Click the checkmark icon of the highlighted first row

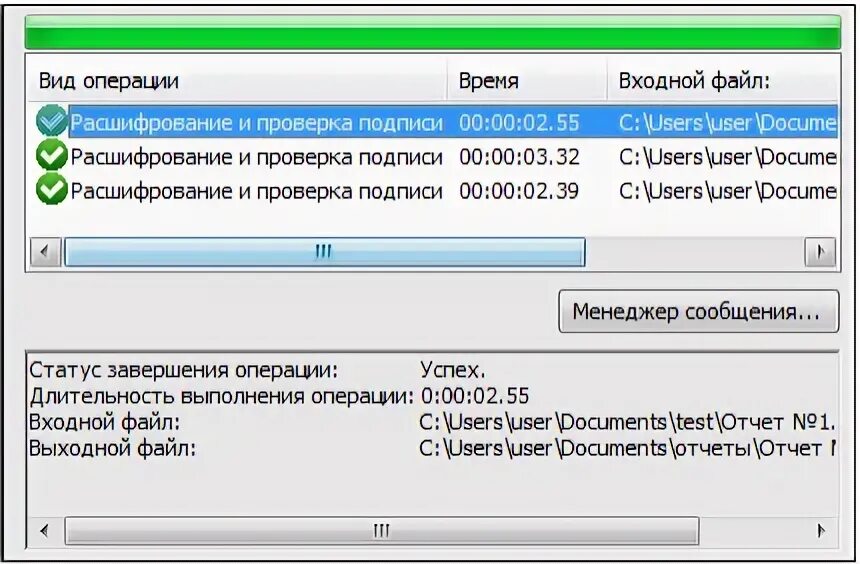click(x=51, y=121)
